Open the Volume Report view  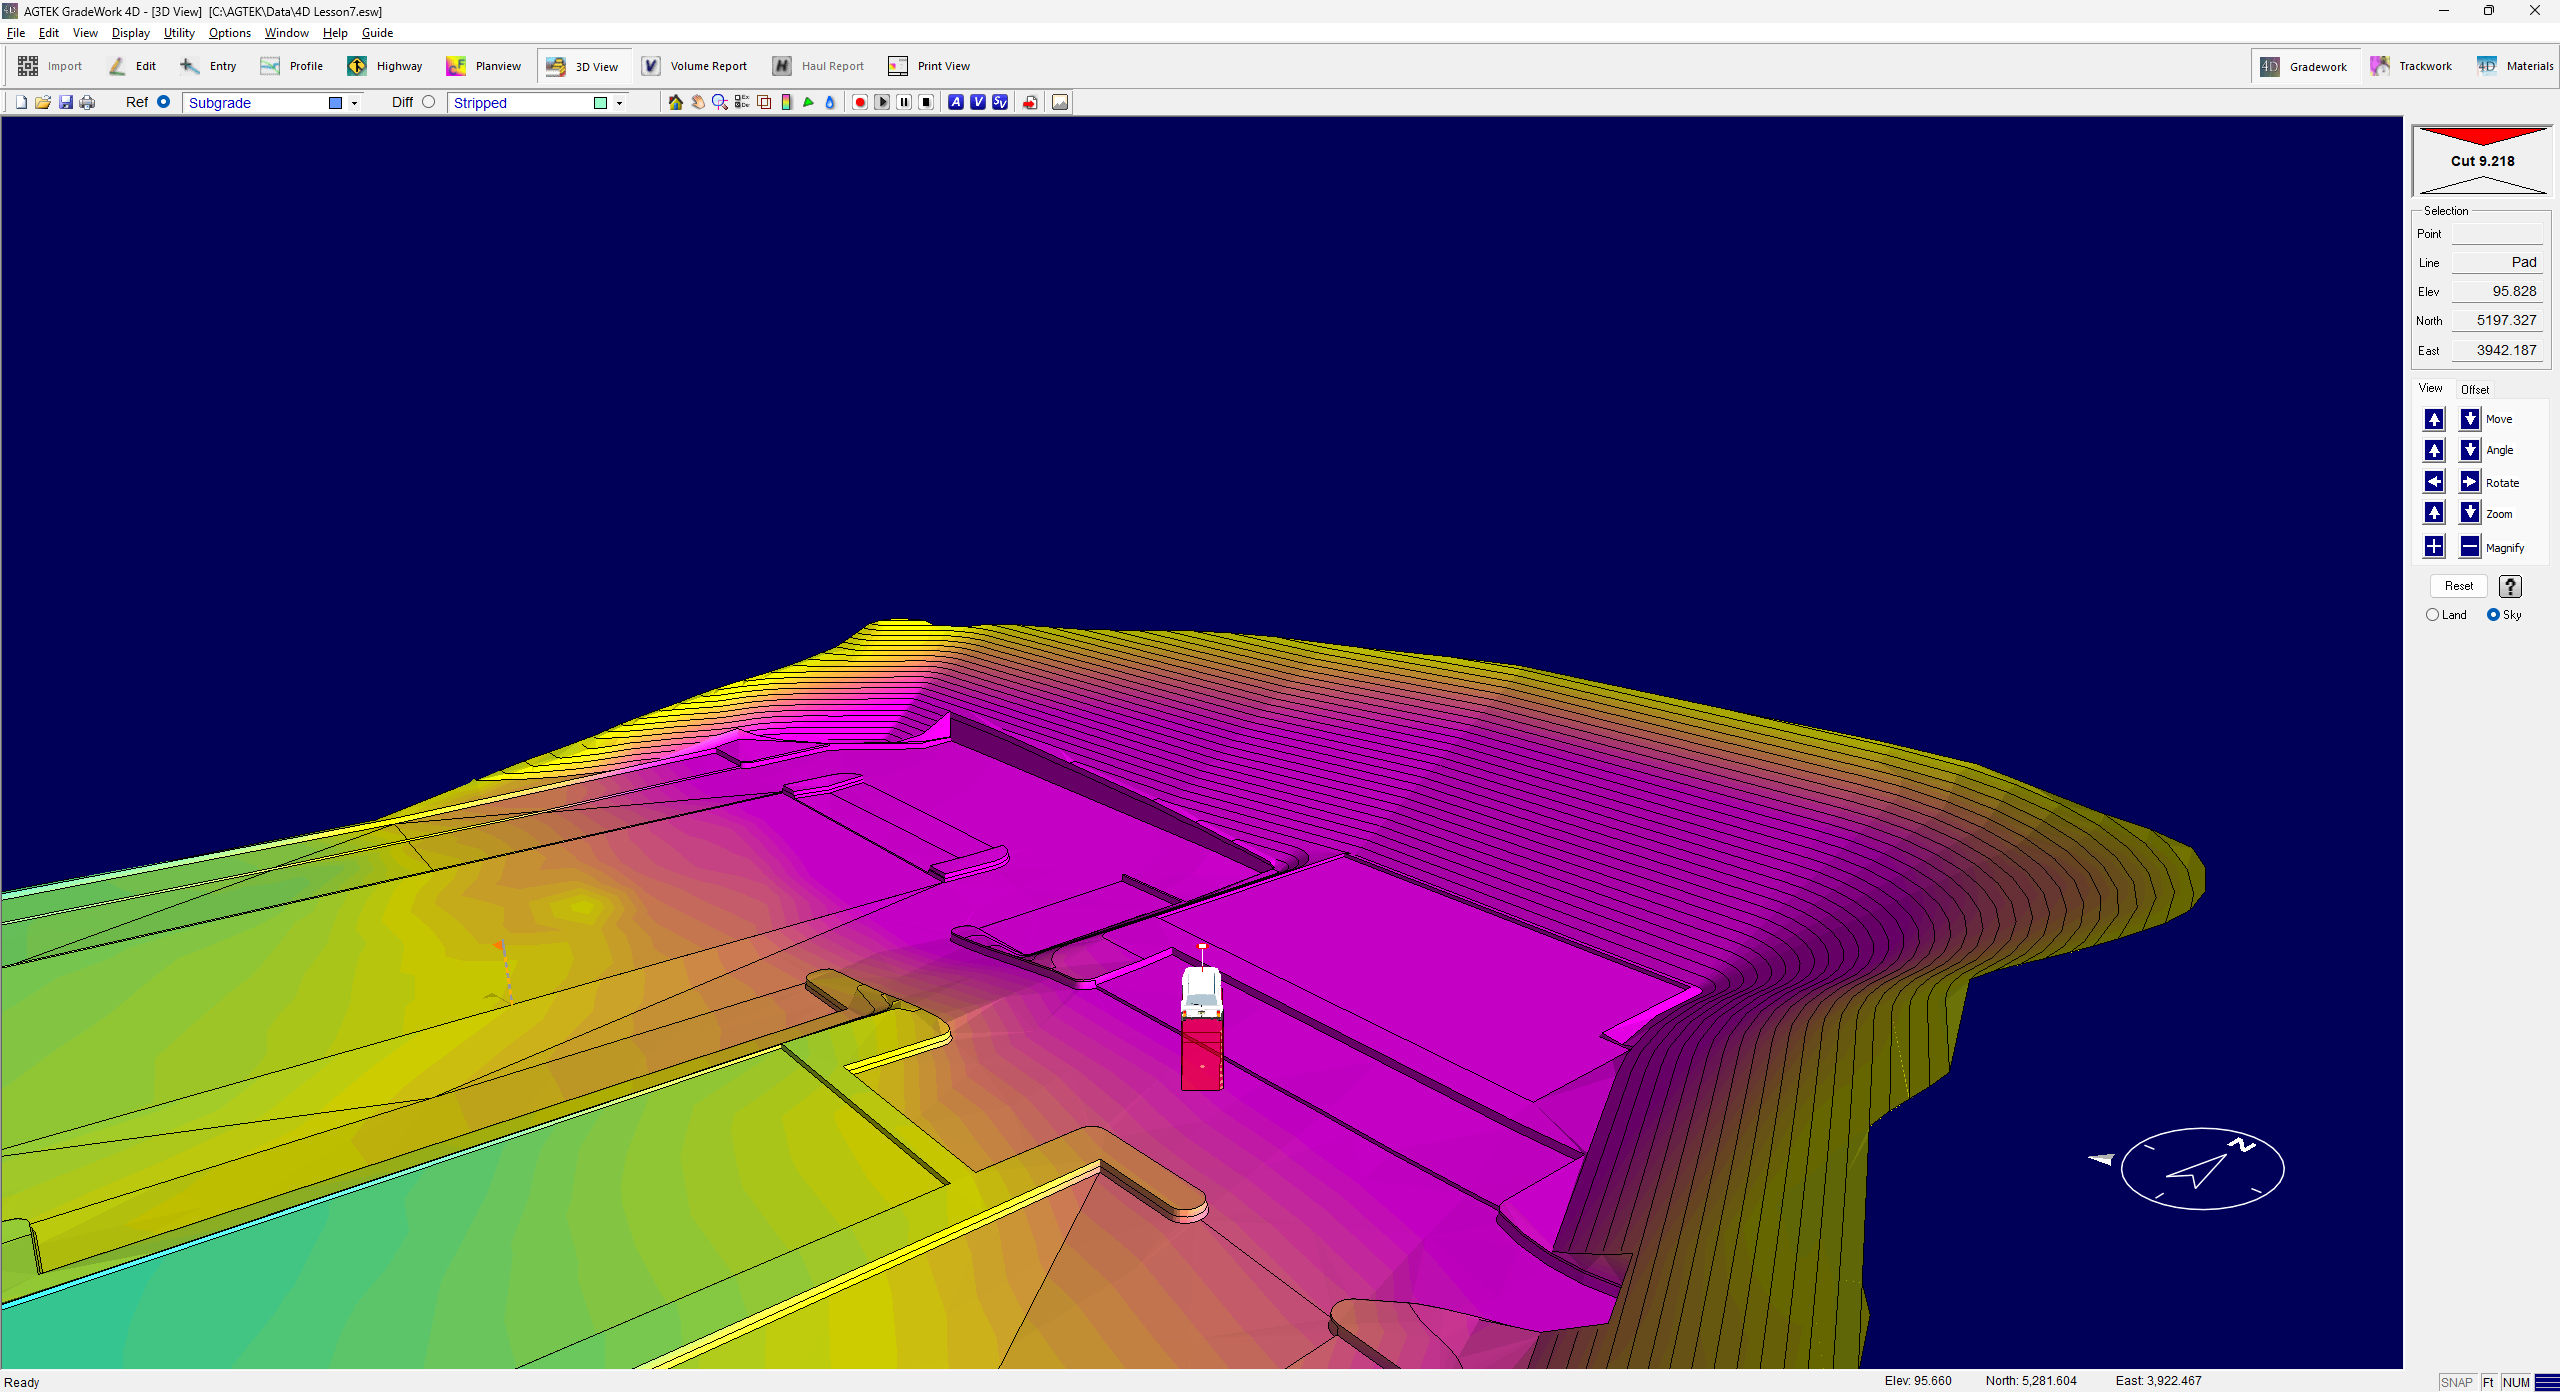tap(695, 66)
